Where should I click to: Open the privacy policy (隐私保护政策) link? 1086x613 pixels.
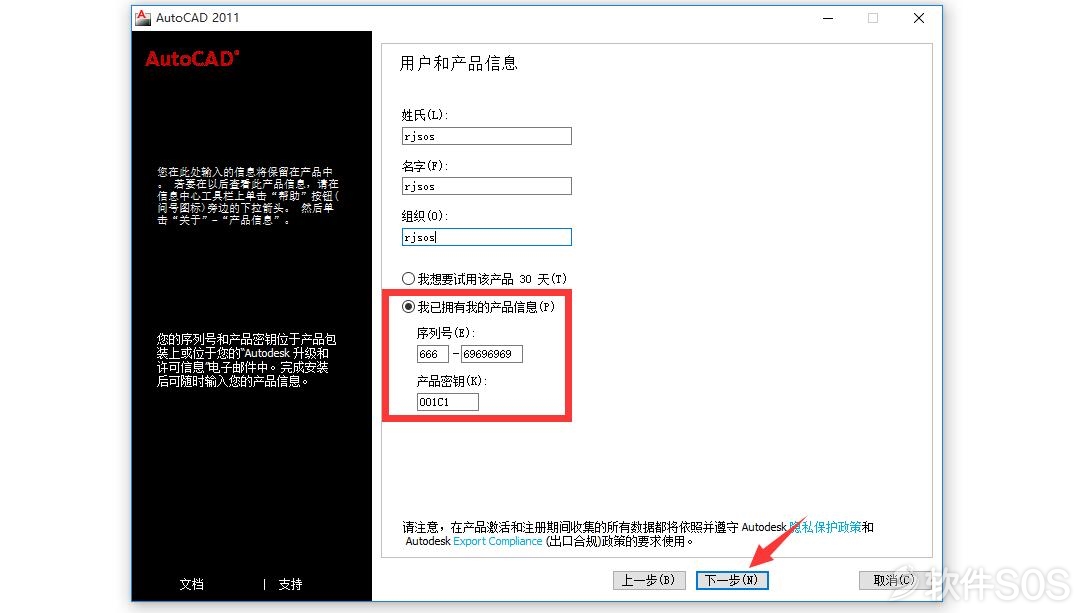click(x=826, y=527)
